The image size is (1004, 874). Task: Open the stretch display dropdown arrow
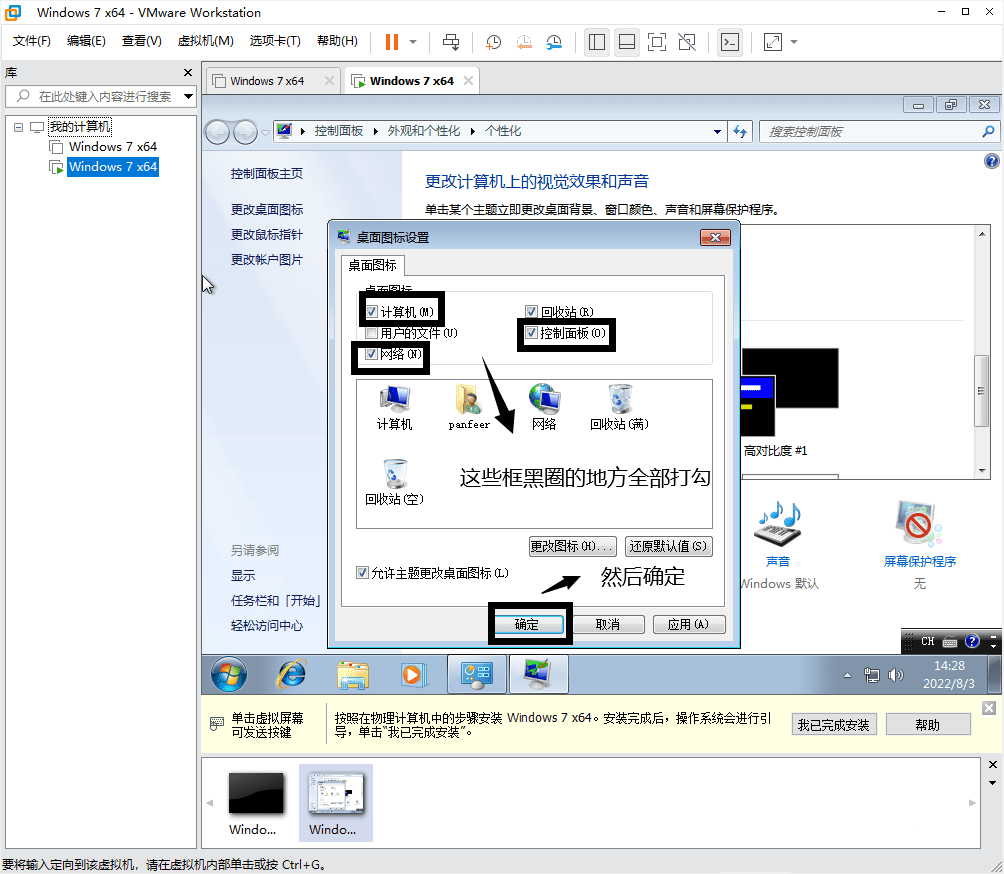tap(794, 42)
